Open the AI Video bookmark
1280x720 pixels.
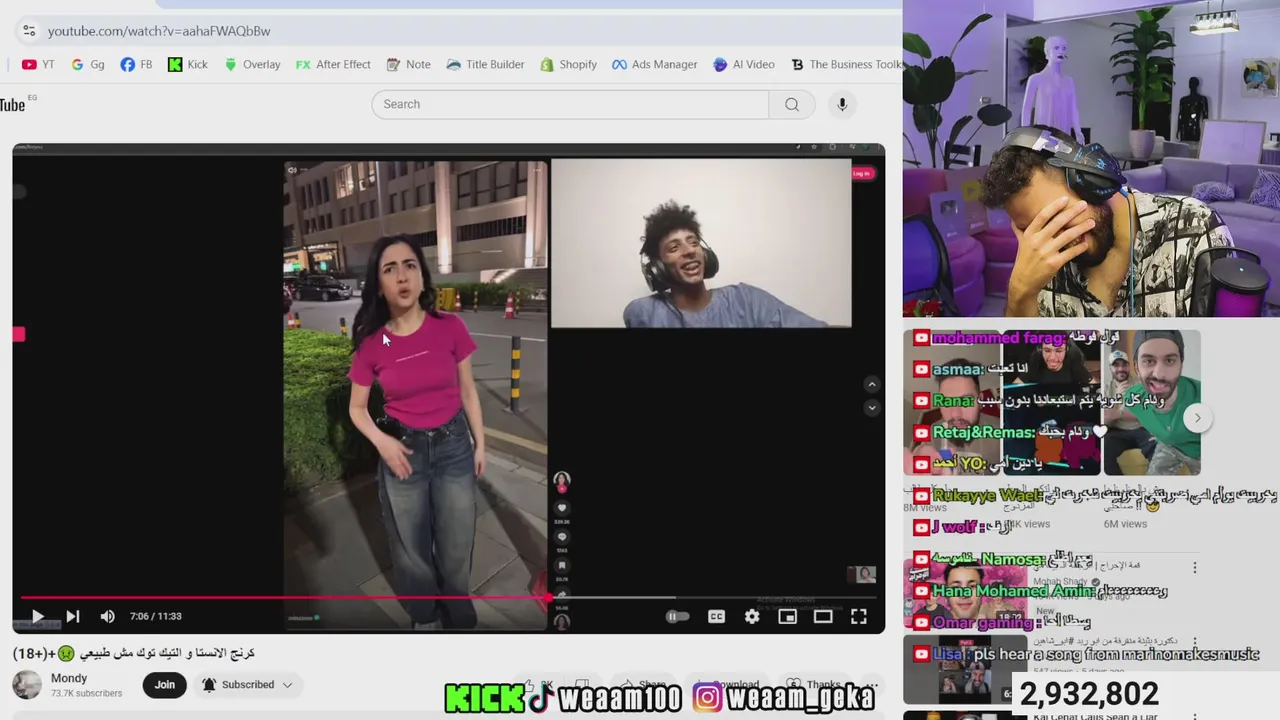pyautogui.click(x=744, y=64)
